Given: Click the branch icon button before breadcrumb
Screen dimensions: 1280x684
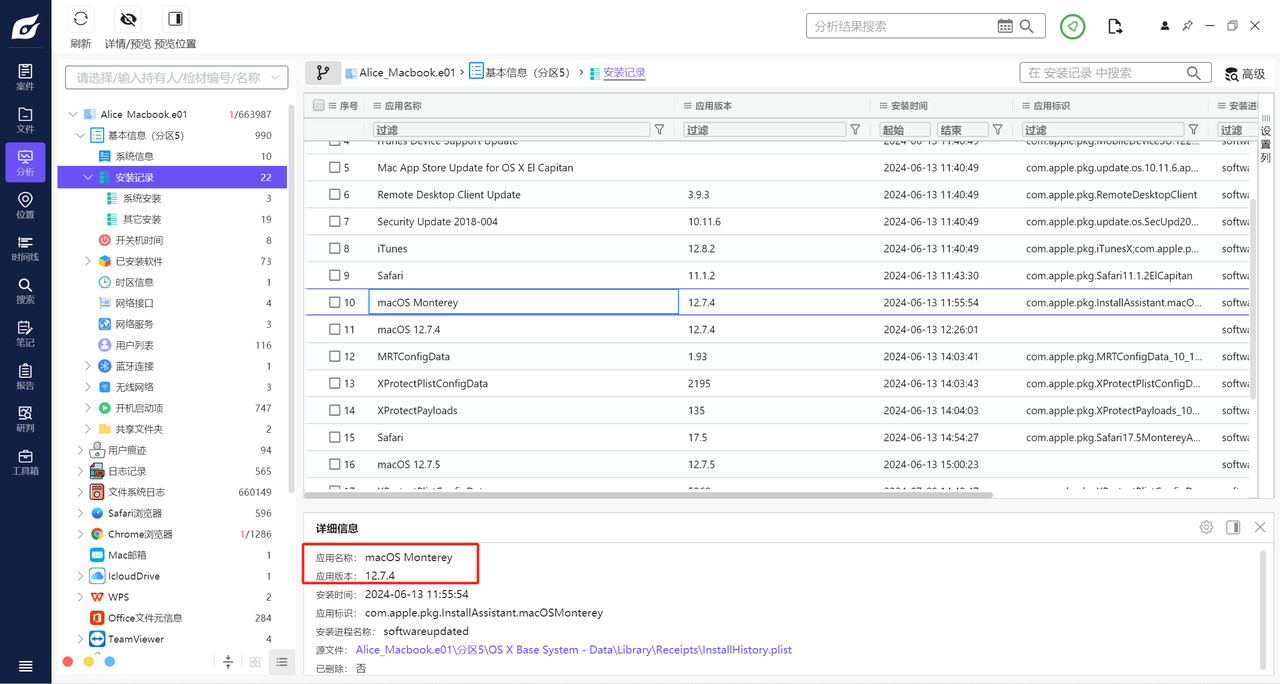Looking at the screenshot, I should [323, 72].
